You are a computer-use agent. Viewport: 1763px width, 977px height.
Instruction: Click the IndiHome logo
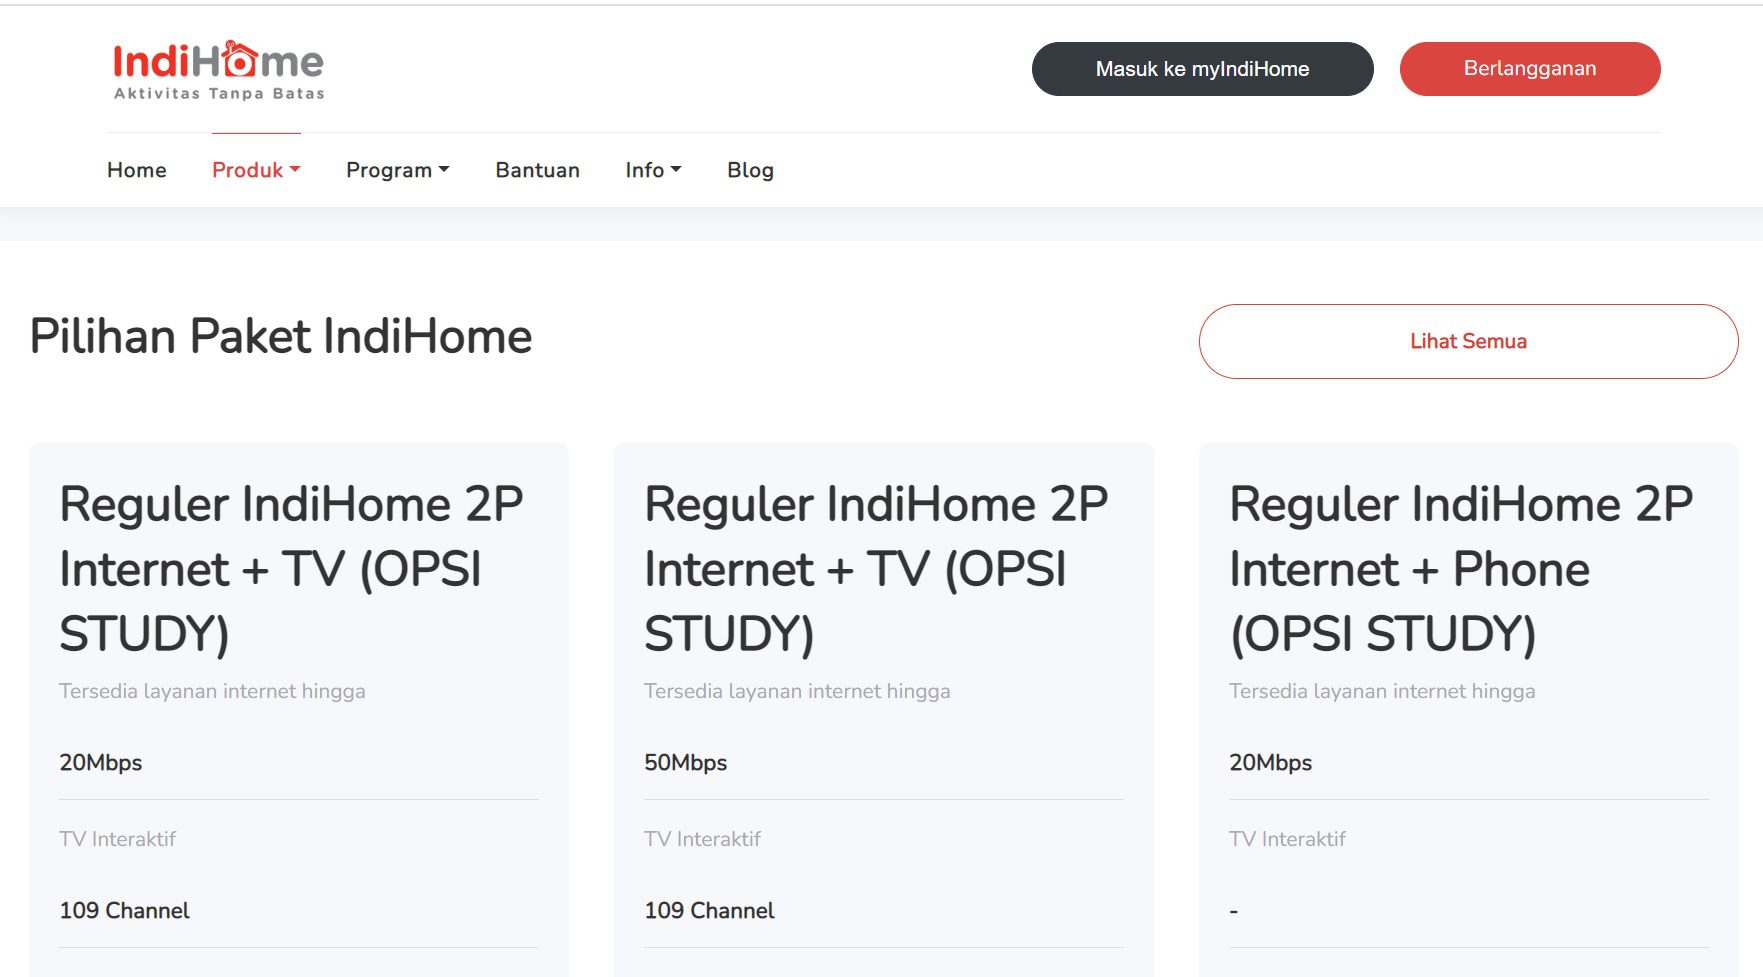[x=218, y=70]
